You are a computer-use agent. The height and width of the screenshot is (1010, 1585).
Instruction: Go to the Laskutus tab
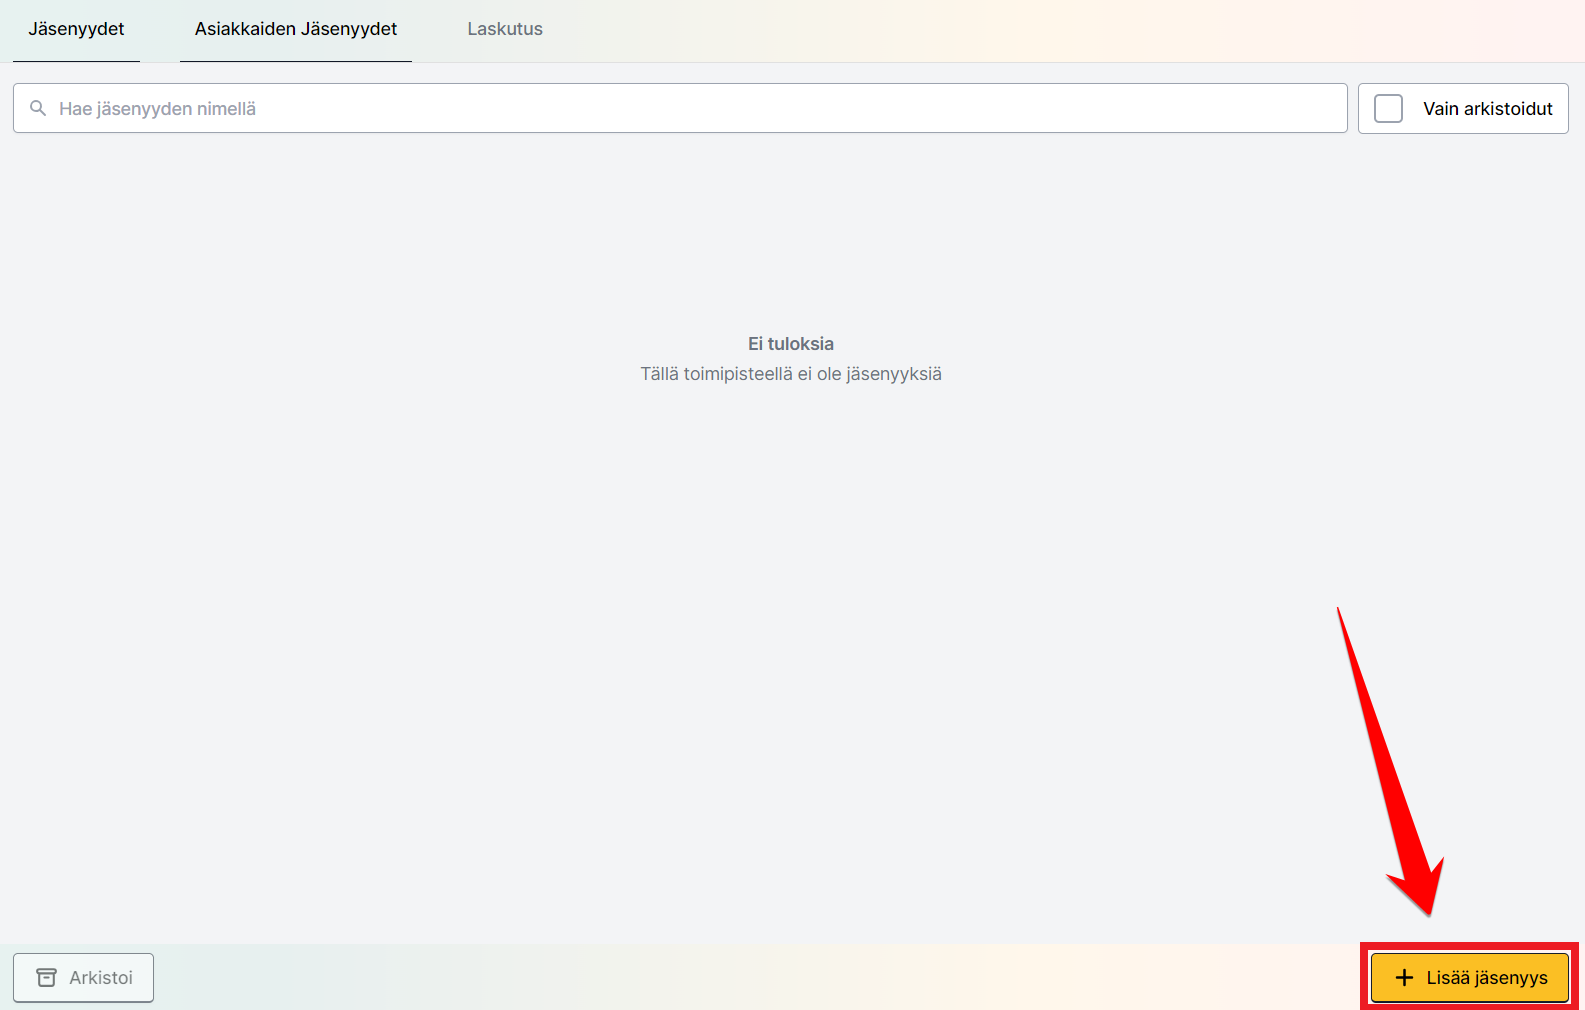pyautogui.click(x=505, y=29)
